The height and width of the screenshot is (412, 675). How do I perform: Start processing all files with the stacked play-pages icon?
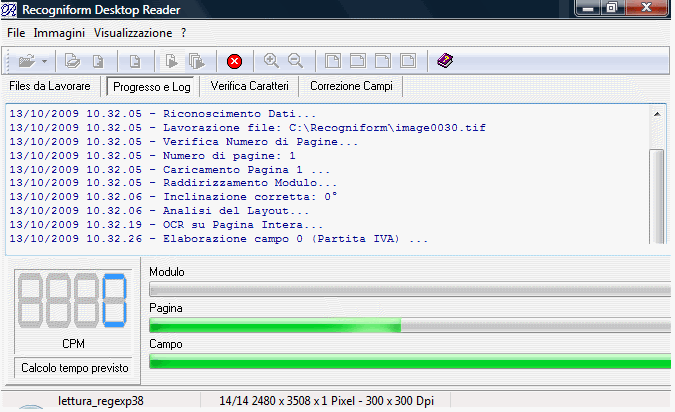click(x=197, y=61)
